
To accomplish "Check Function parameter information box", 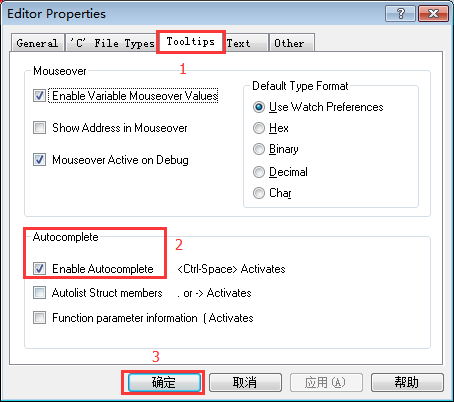I will 39,318.
